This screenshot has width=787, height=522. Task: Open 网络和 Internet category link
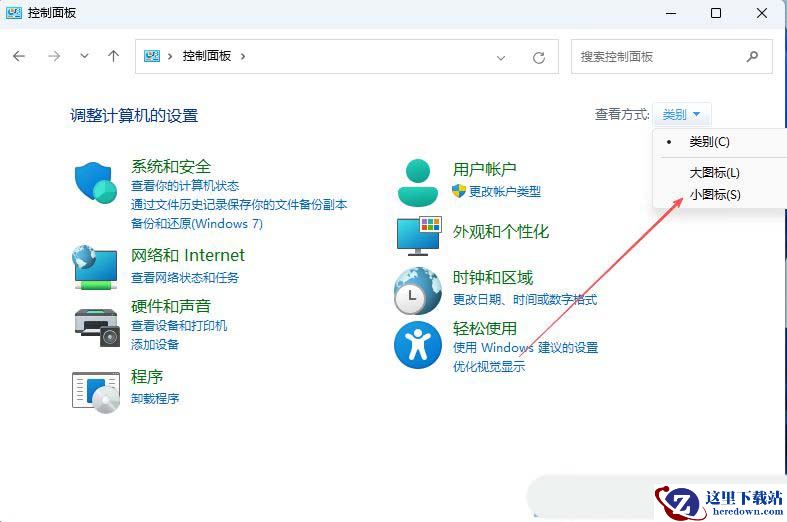point(188,255)
